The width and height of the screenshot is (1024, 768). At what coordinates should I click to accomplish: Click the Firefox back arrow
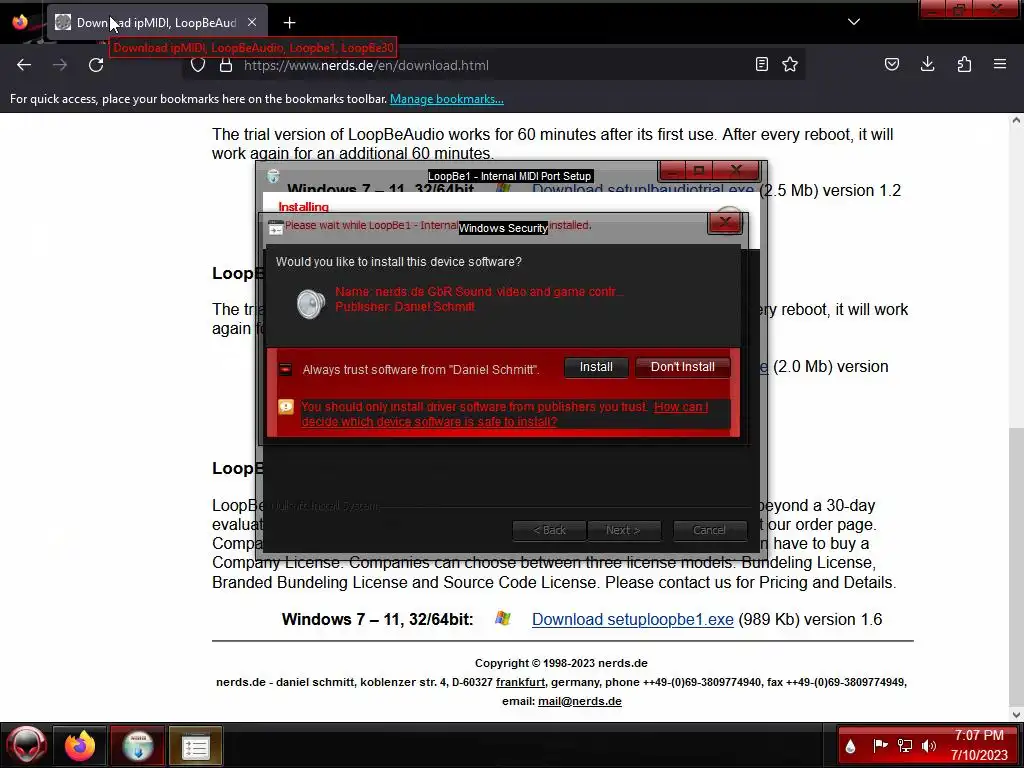coord(24,65)
